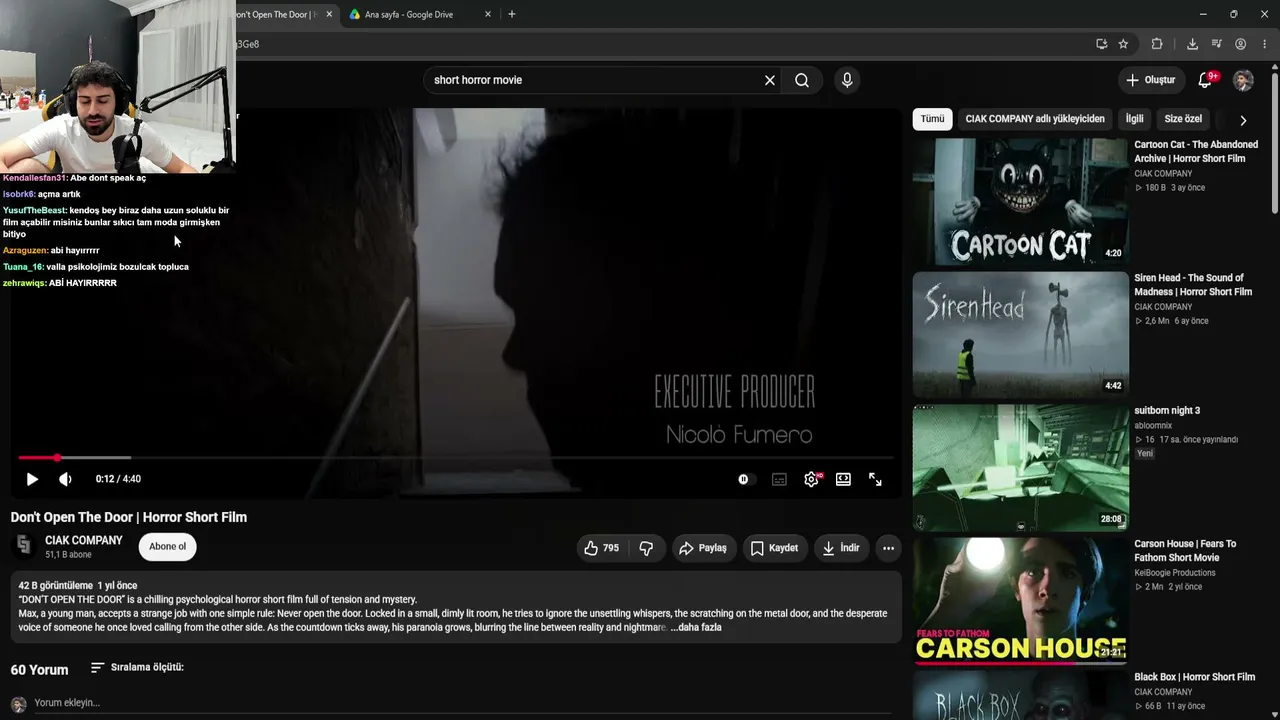Expand description with '...daha fazla'
The image size is (1280, 720).
tap(696, 627)
